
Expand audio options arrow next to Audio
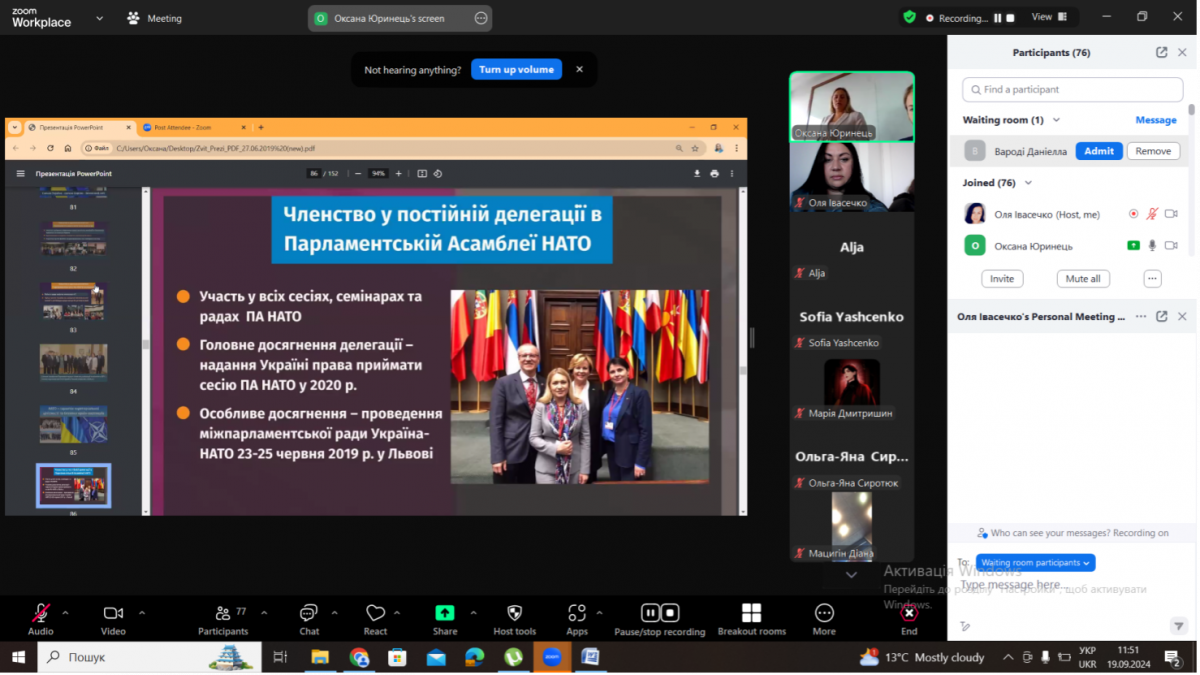[x=66, y=612]
